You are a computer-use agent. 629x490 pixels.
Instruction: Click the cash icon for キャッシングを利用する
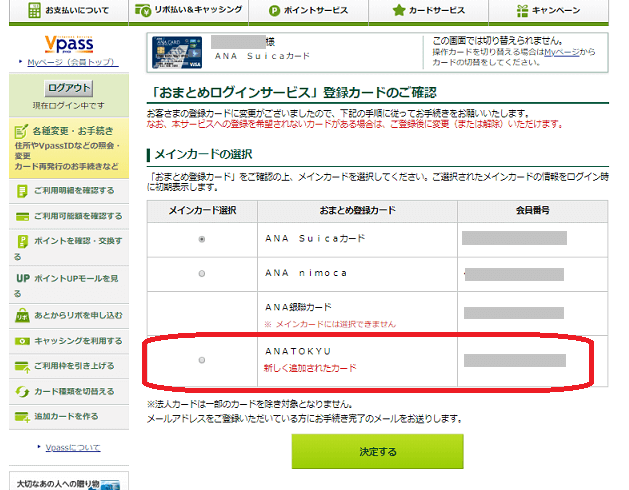pyautogui.click(x=22, y=341)
